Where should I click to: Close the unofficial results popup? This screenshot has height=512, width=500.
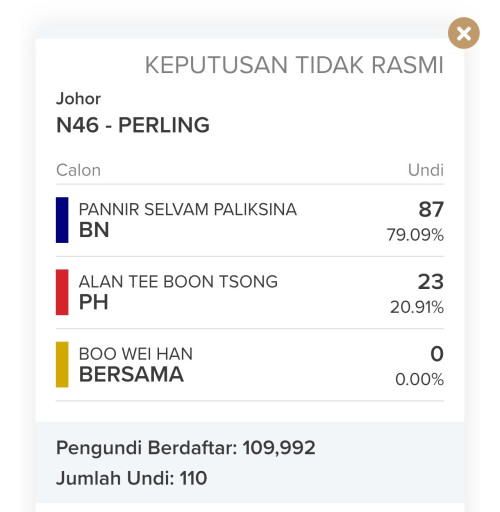coord(464,33)
